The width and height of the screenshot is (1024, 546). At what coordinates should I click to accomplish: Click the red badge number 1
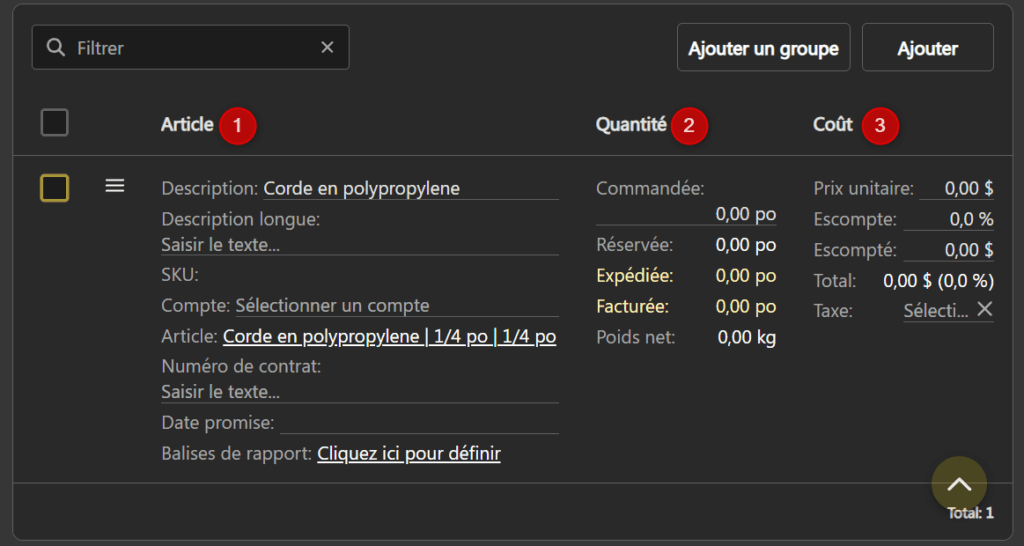click(237, 126)
